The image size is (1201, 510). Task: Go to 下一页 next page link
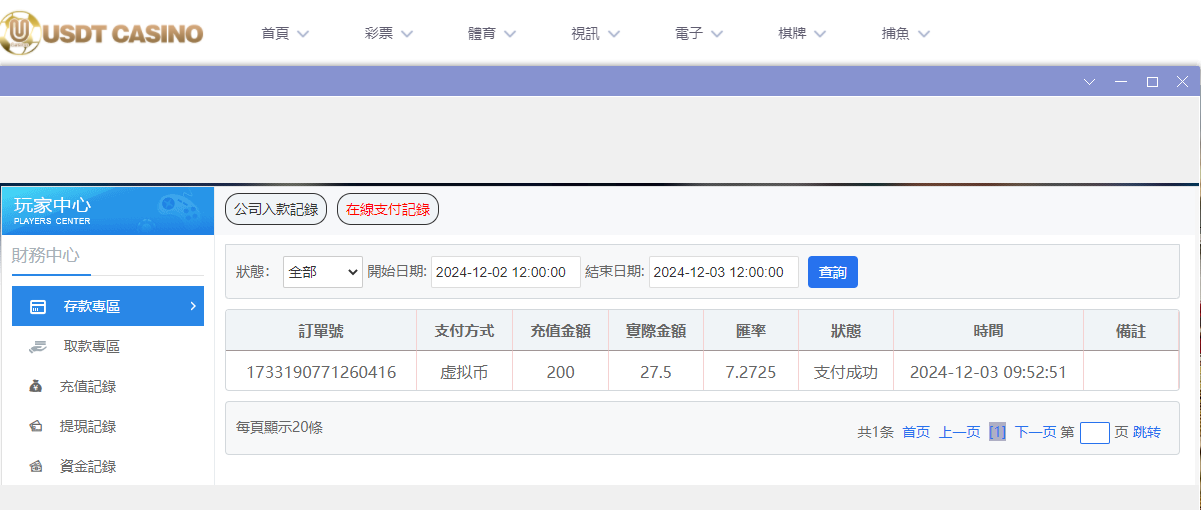point(1035,432)
